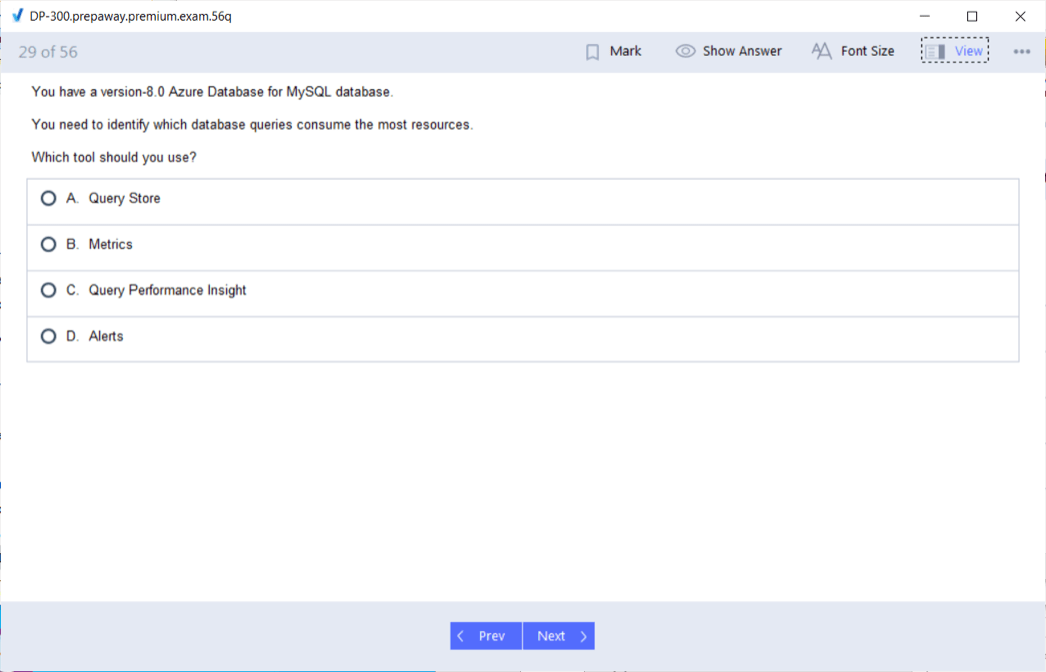Select radio option B Metrics

point(48,244)
